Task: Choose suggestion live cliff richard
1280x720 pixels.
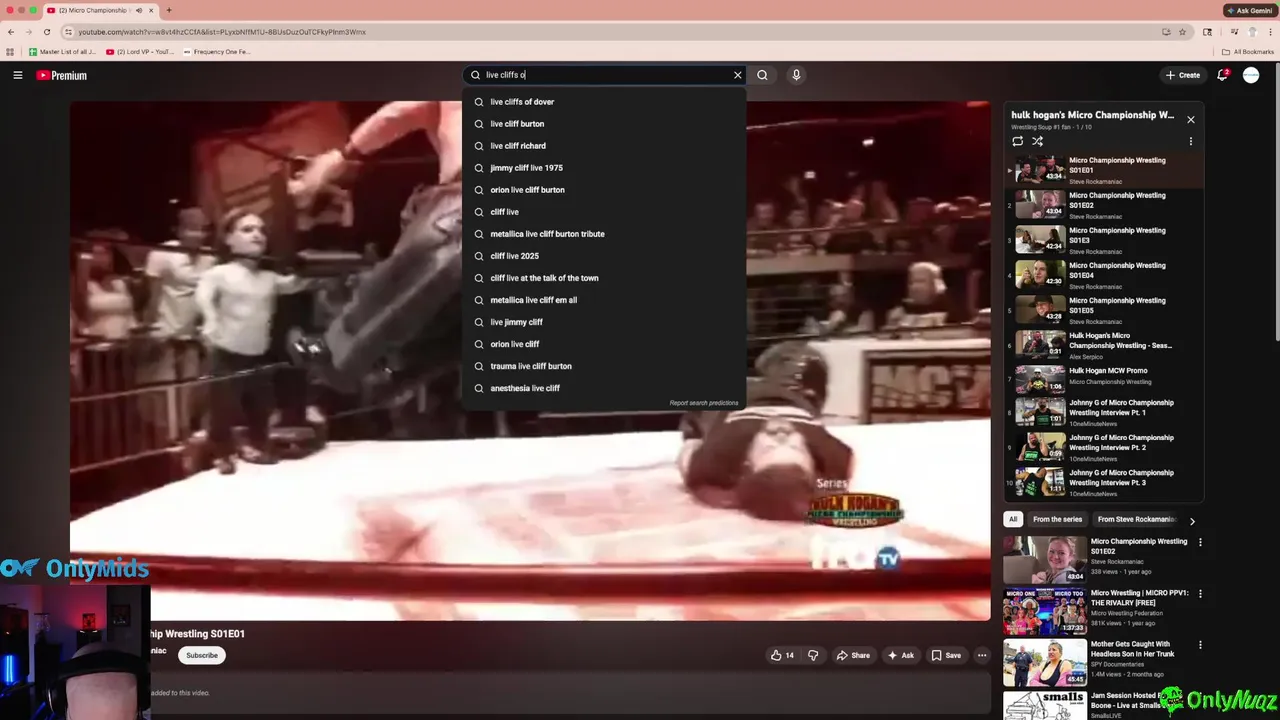Action: (x=604, y=146)
